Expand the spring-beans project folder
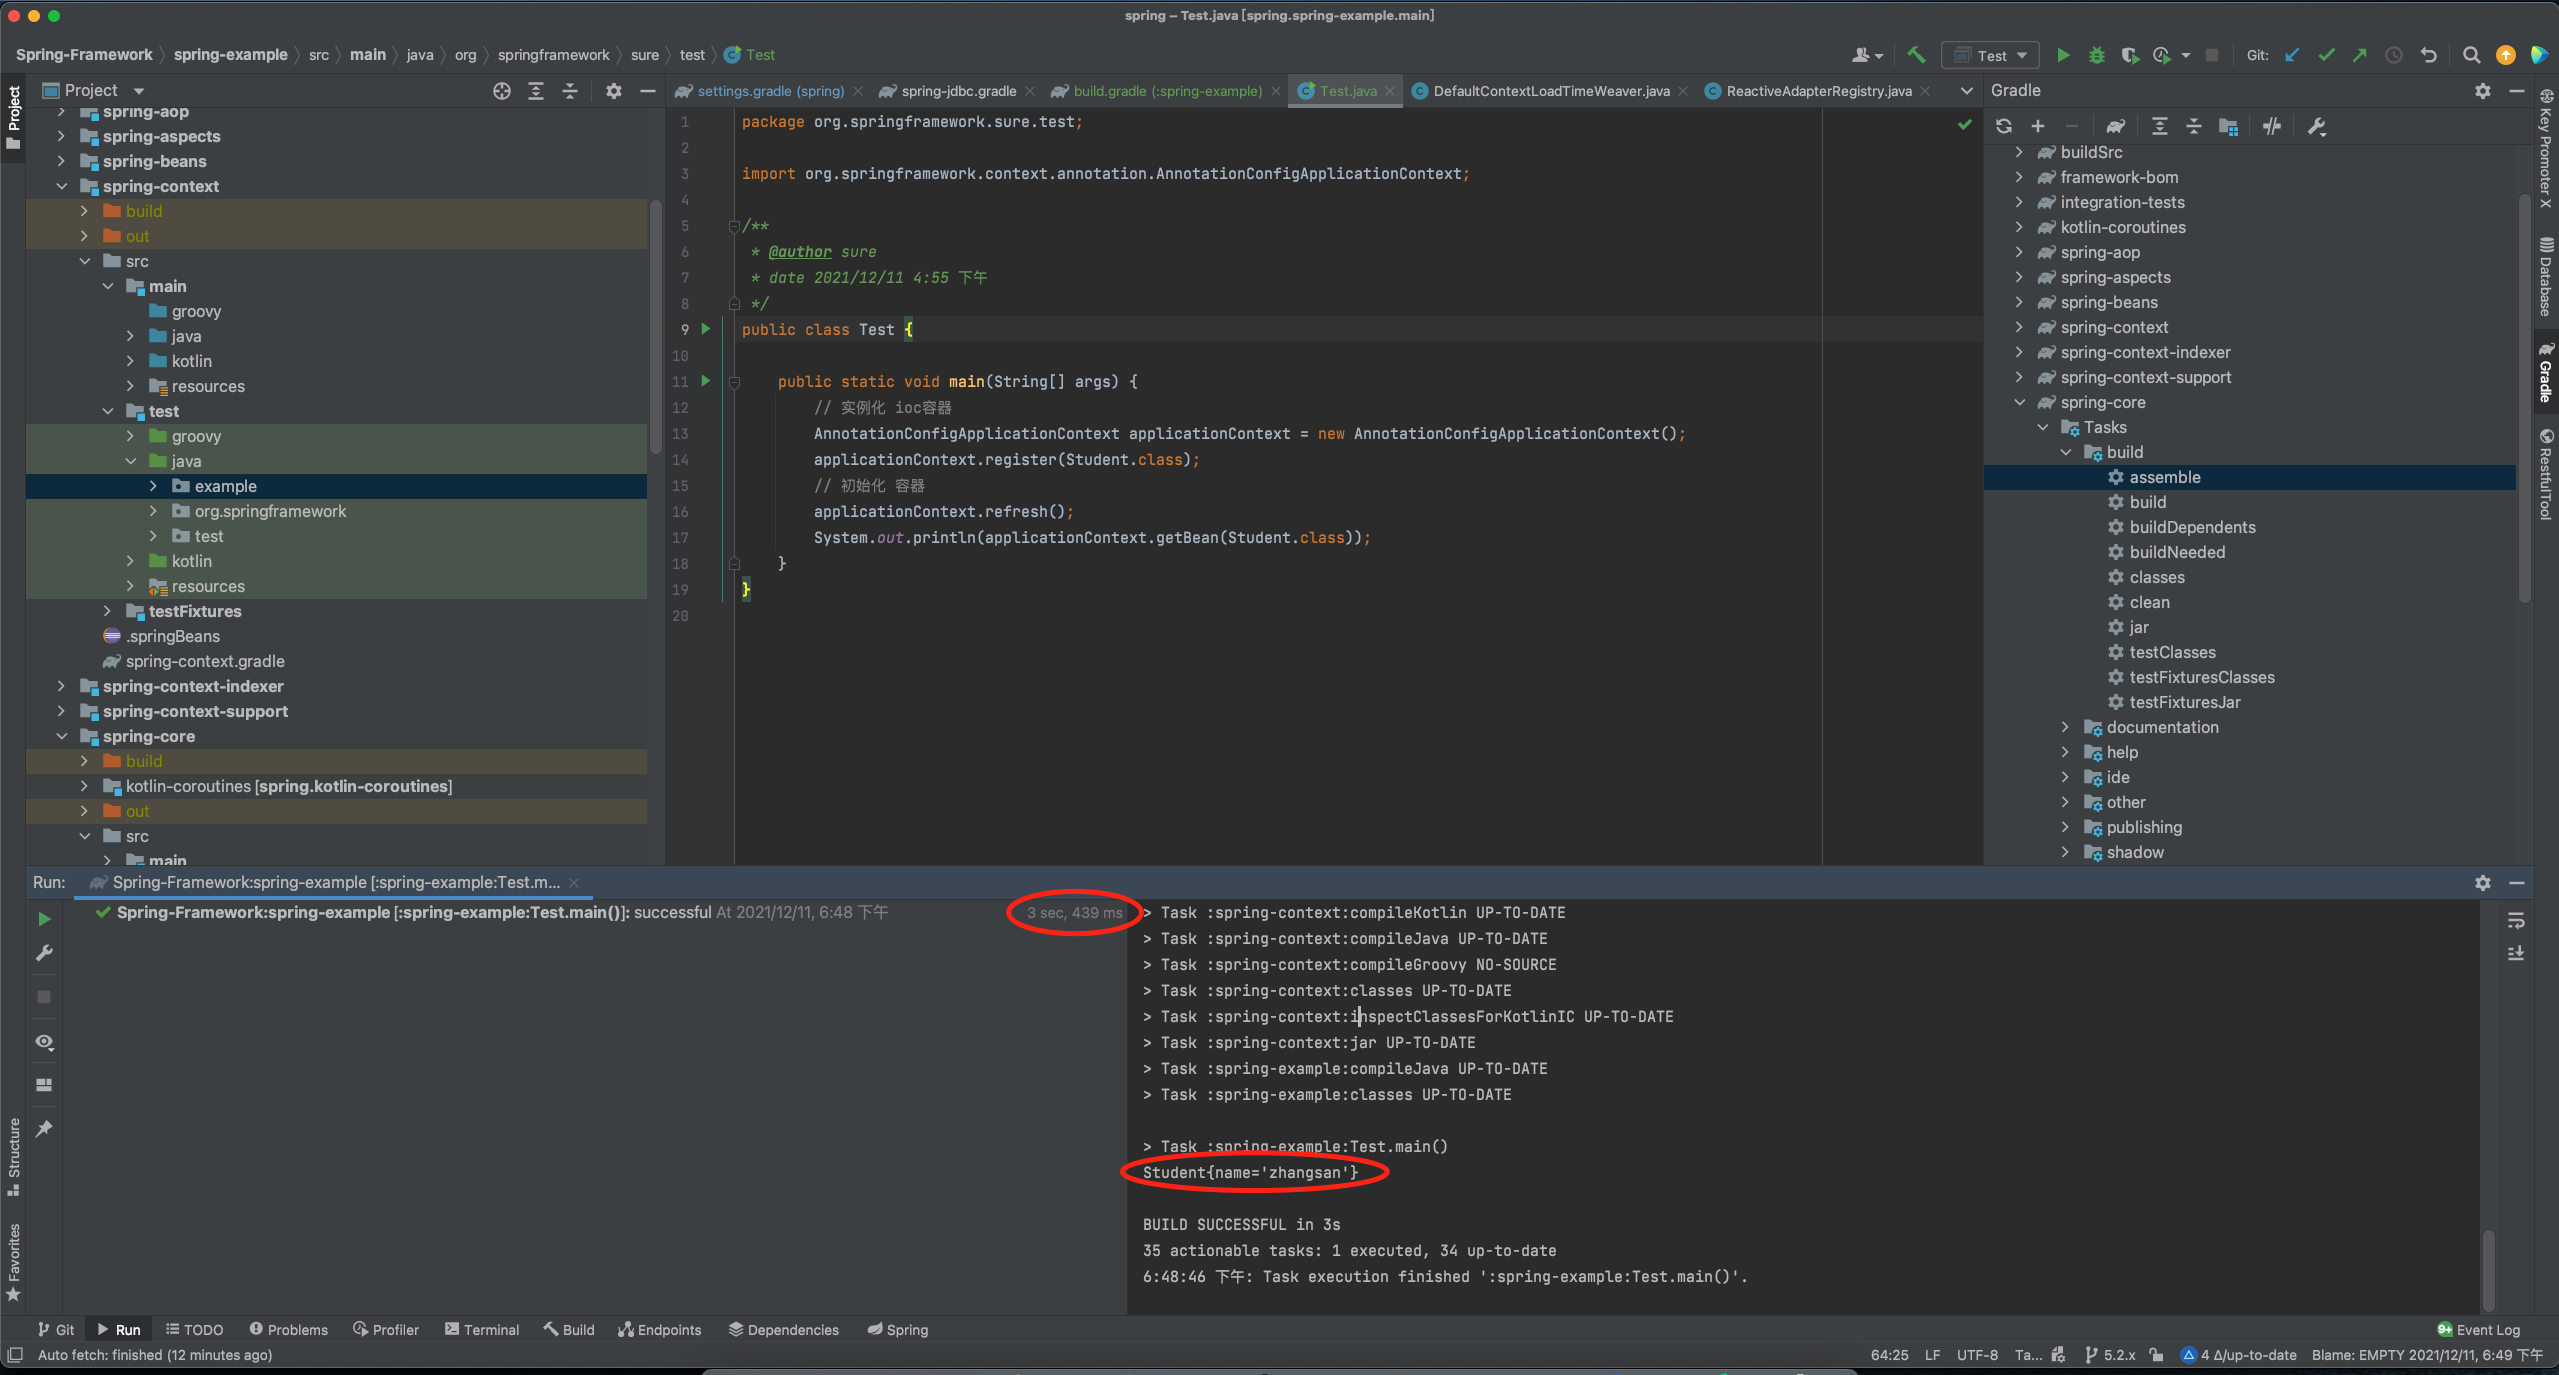The image size is (2559, 1375). click(61, 161)
